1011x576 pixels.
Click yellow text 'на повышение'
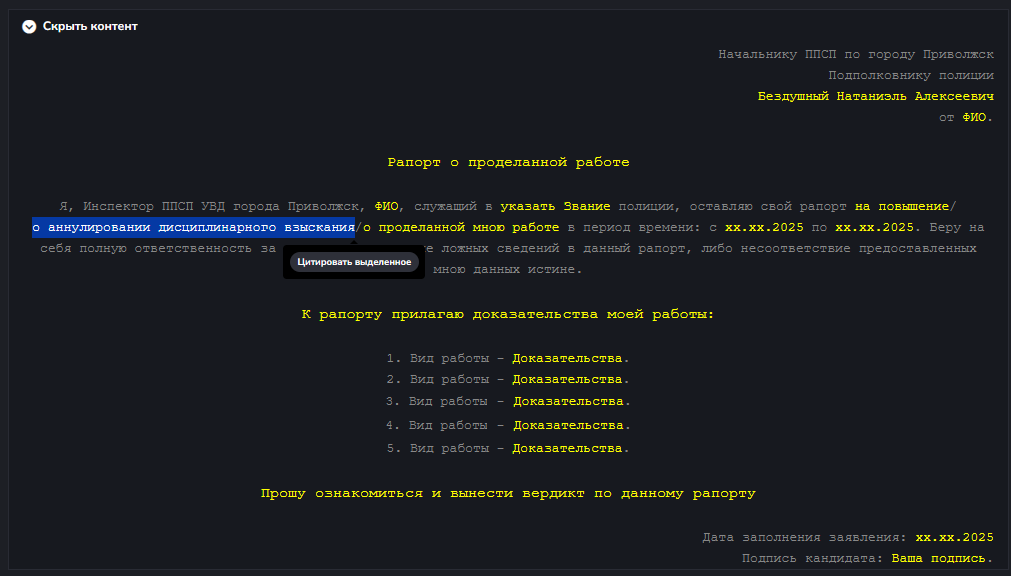tap(902, 206)
